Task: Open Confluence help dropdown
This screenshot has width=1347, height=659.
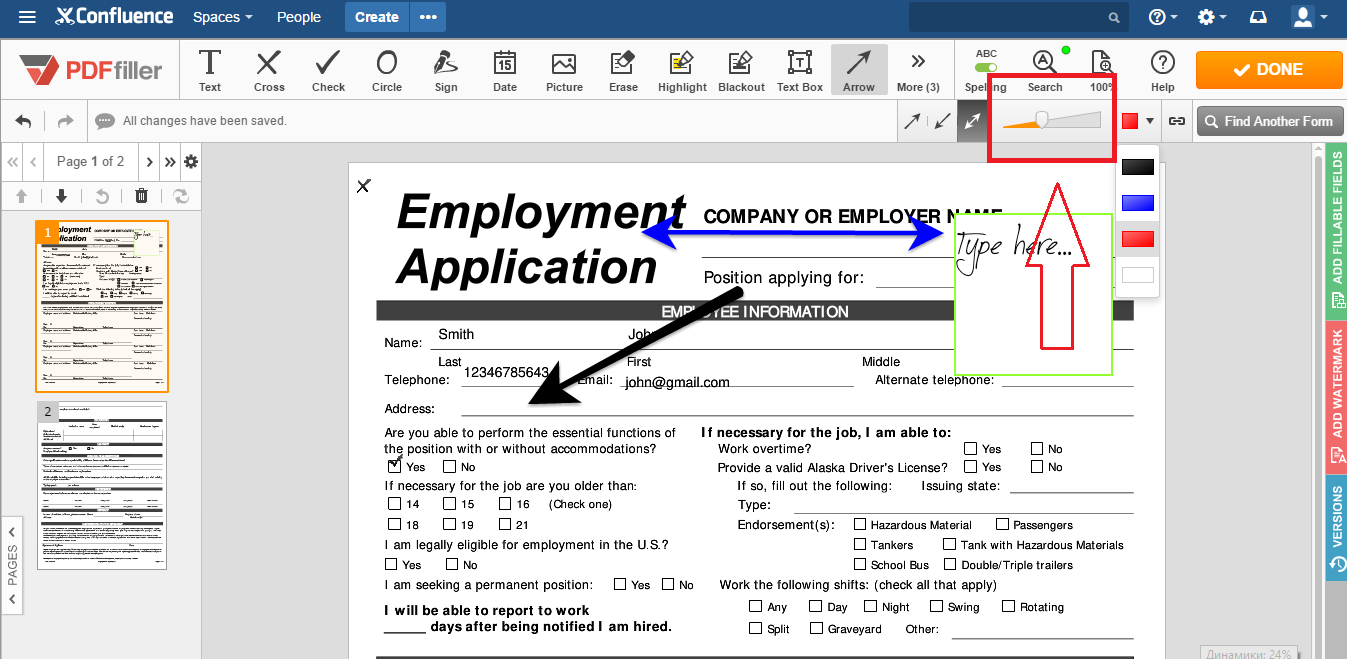Action: pos(1163,17)
